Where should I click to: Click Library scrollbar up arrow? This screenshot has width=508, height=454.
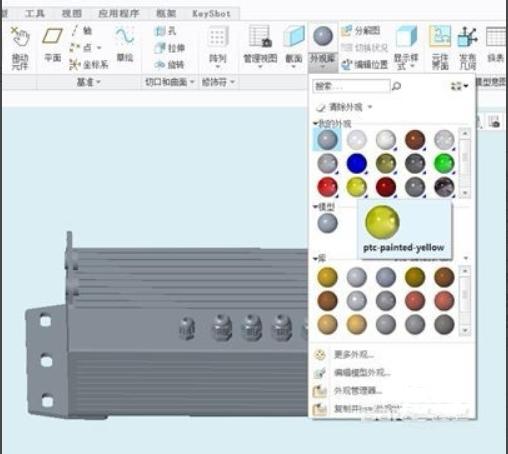(x=465, y=271)
